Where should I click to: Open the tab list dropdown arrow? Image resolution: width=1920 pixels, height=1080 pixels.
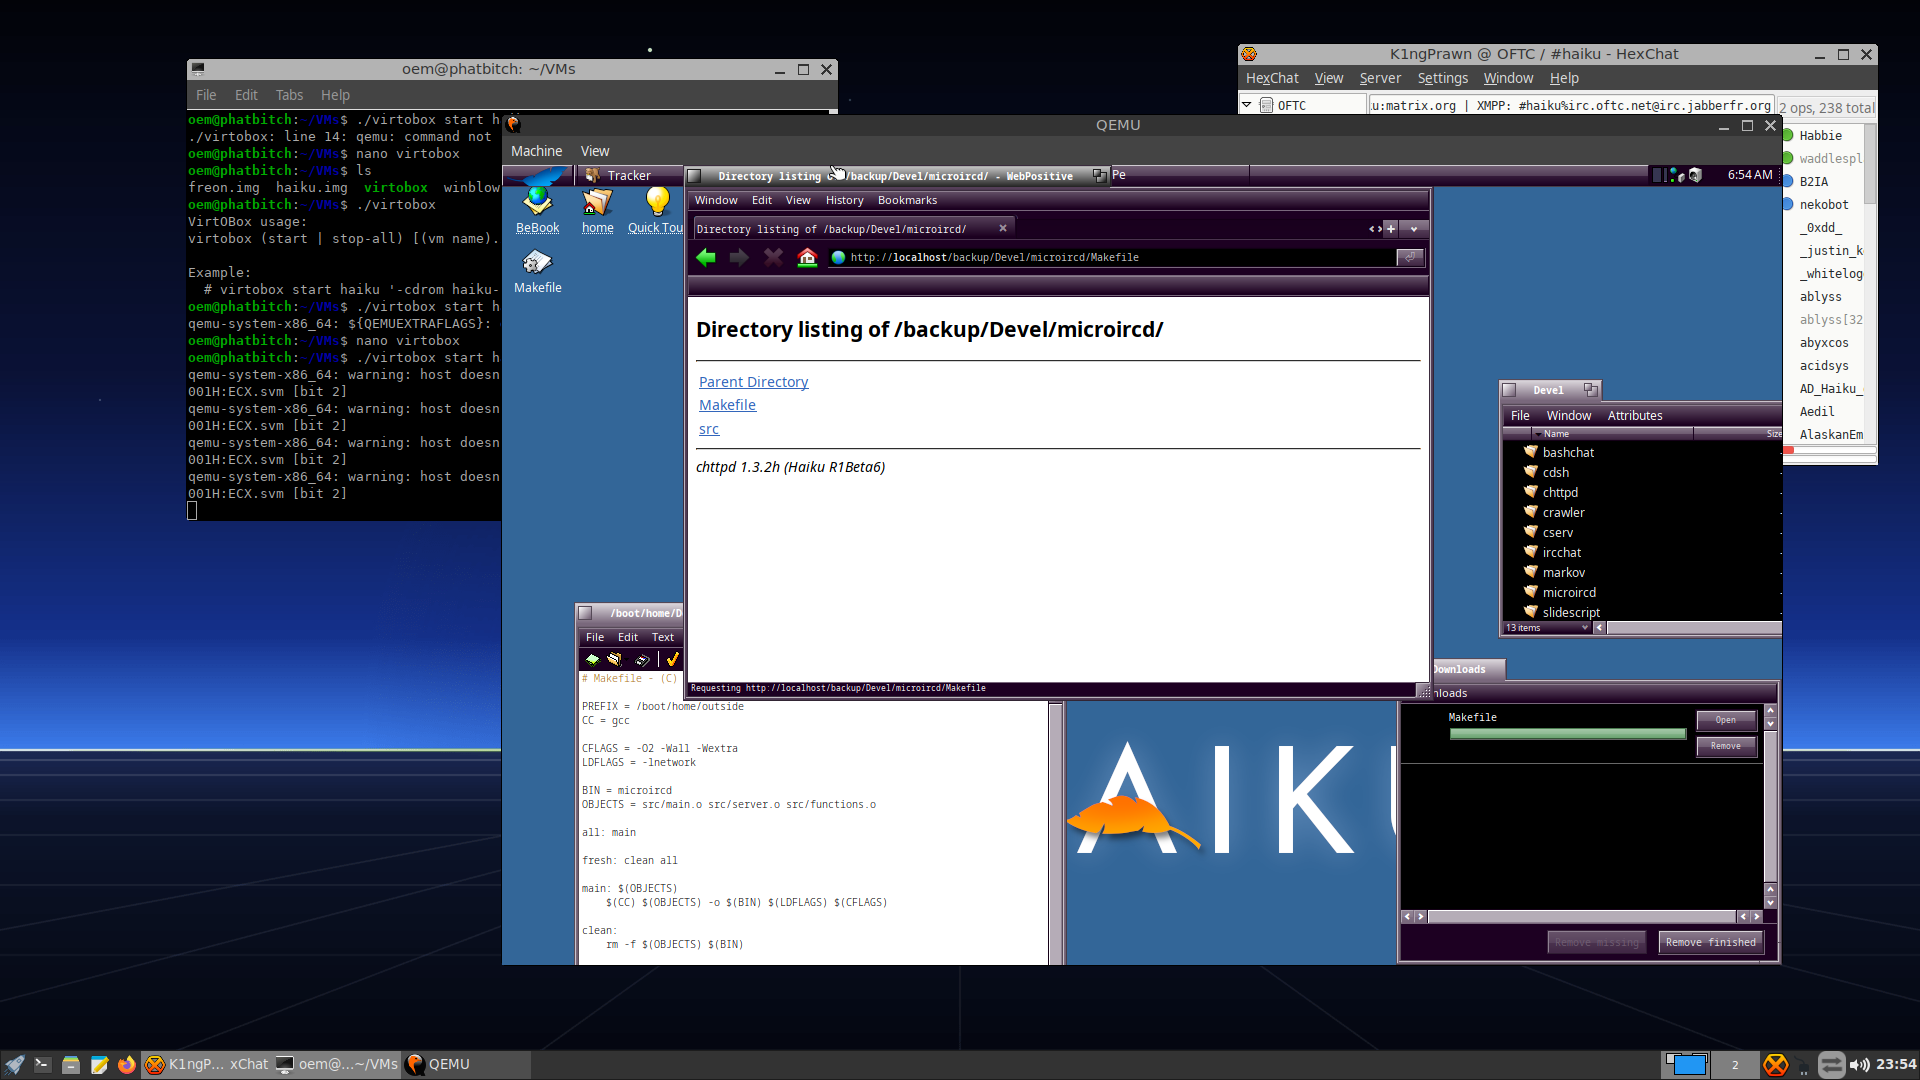coord(1414,229)
